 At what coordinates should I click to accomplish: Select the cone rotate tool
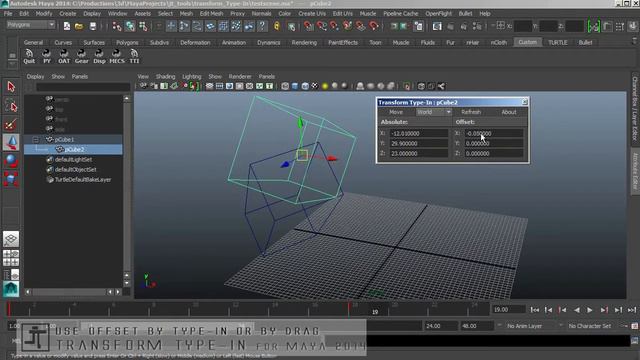point(11,142)
